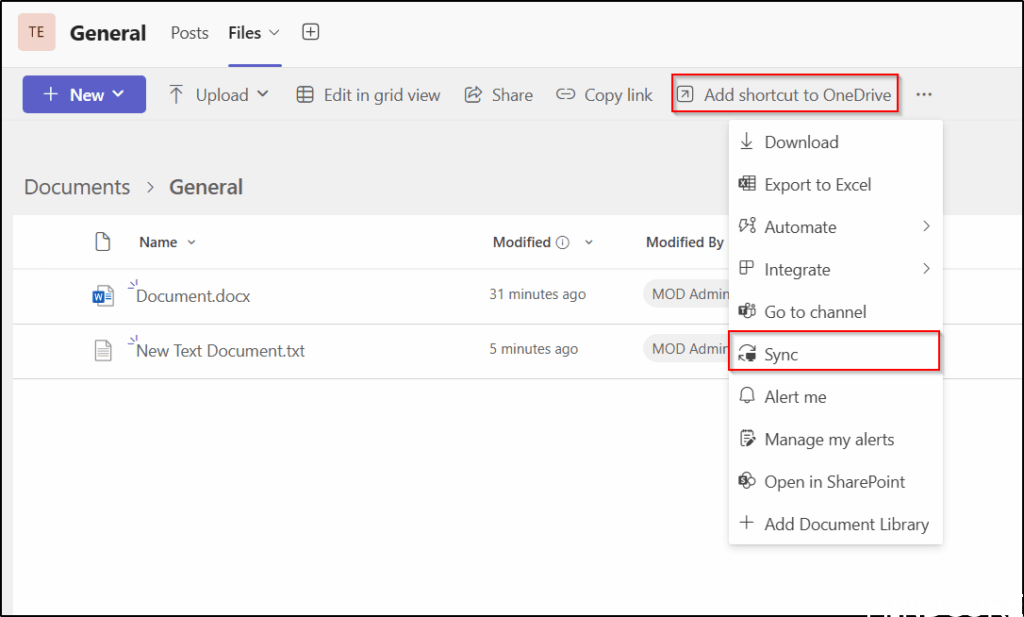Click the file type column header icon

[102, 242]
